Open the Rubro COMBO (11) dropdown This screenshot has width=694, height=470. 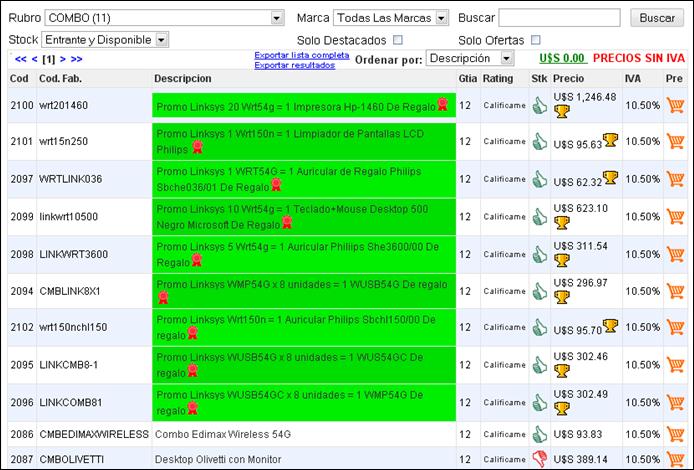pos(164,18)
